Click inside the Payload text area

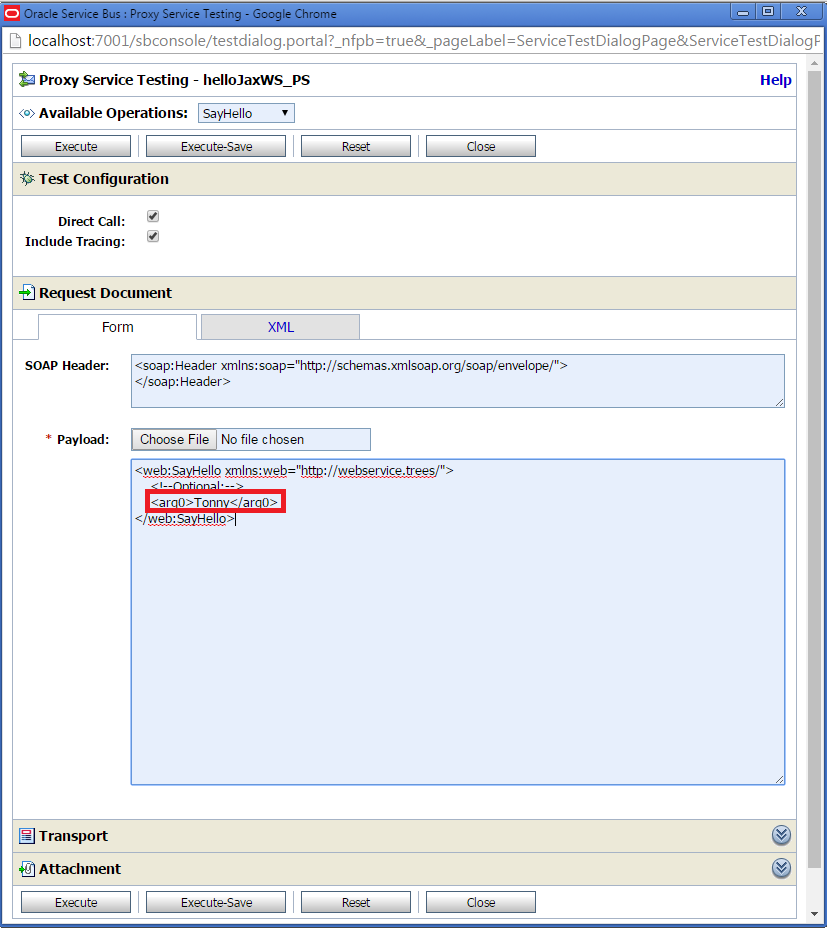coord(458,622)
